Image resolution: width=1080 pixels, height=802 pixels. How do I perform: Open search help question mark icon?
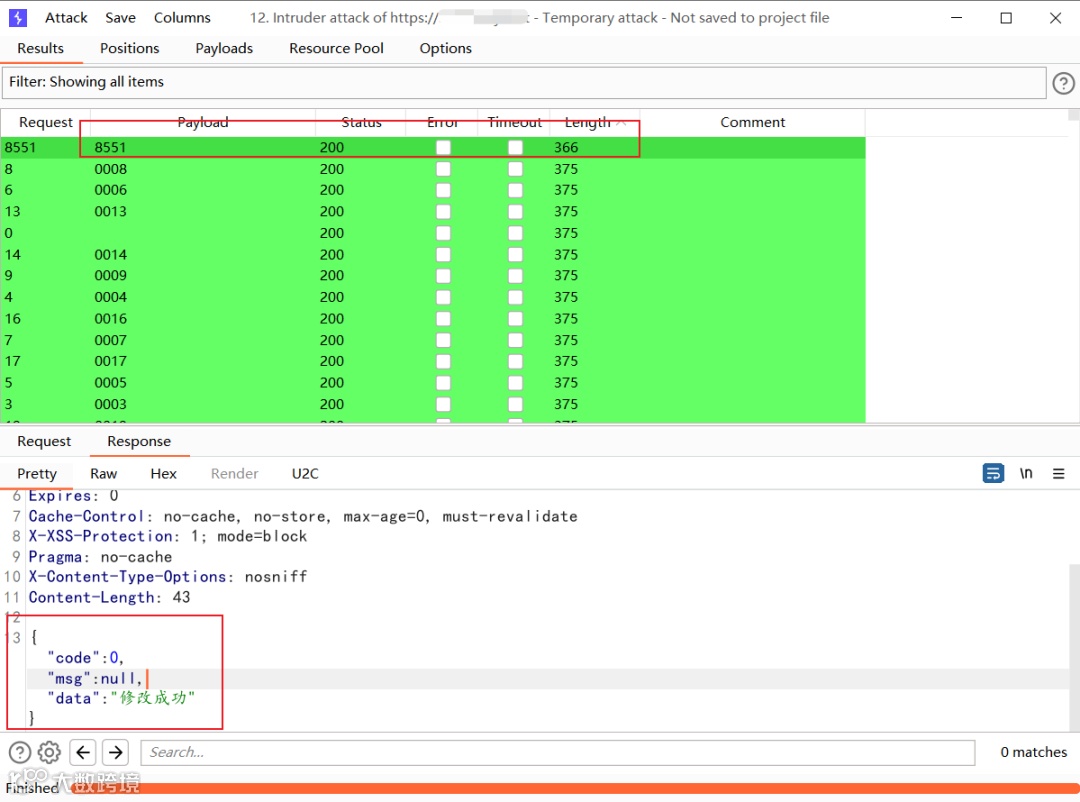pyautogui.click(x=20, y=752)
